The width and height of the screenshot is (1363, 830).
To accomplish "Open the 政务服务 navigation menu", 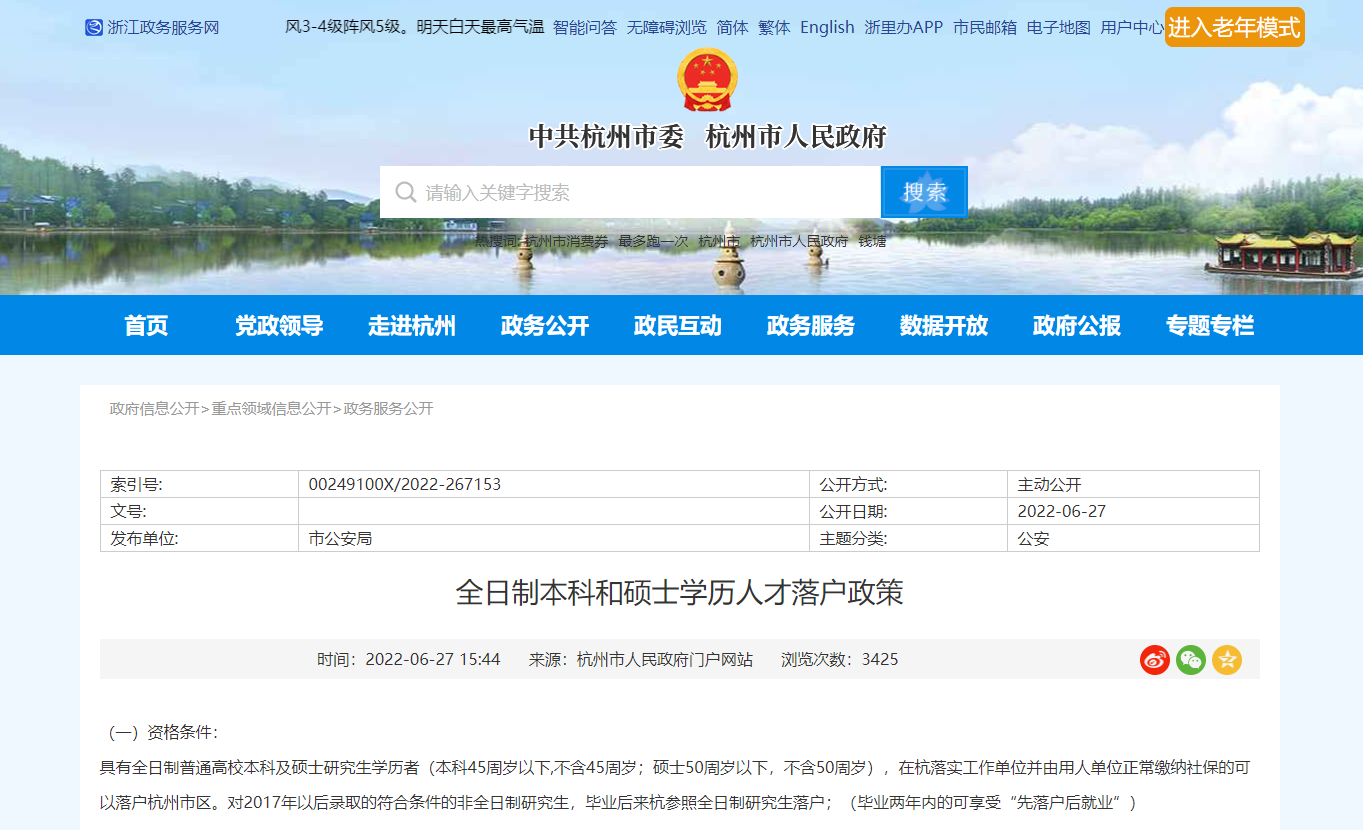I will (x=811, y=325).
